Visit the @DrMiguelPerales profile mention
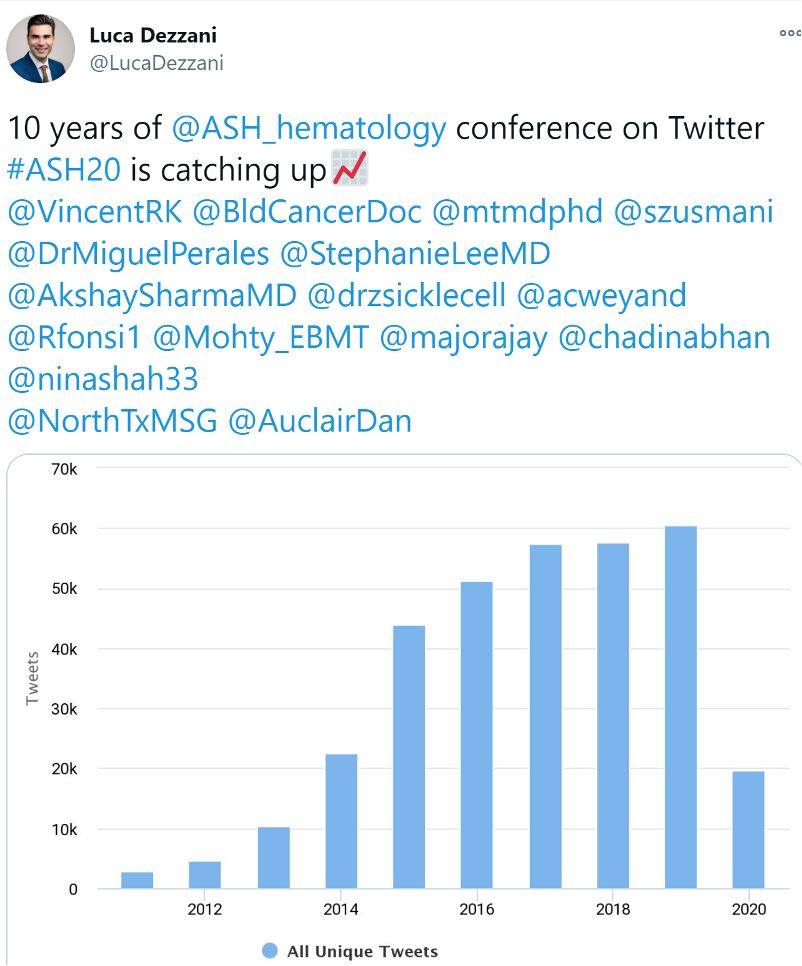 pyautogui.click(x=139, y=253)
